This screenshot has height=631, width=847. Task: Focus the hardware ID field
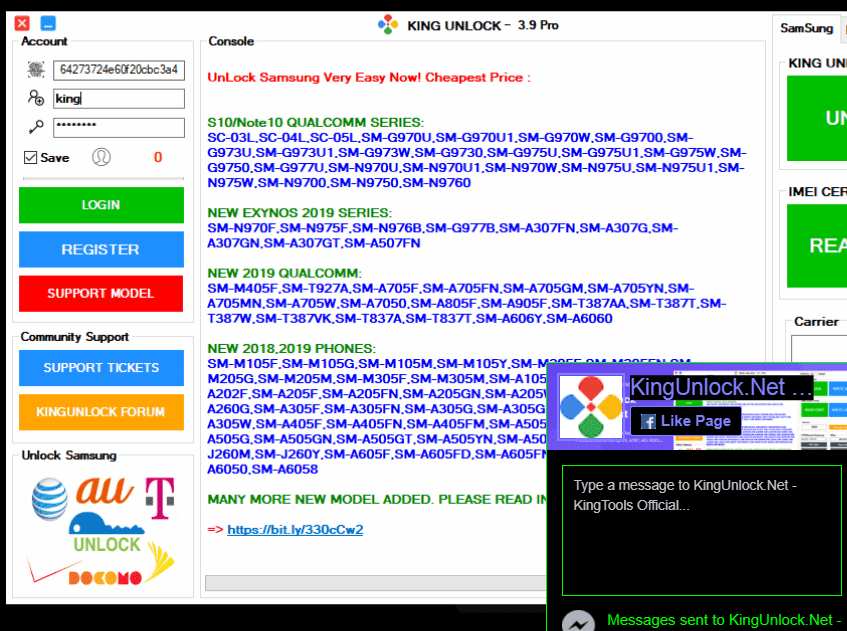(x=119, y=70)
